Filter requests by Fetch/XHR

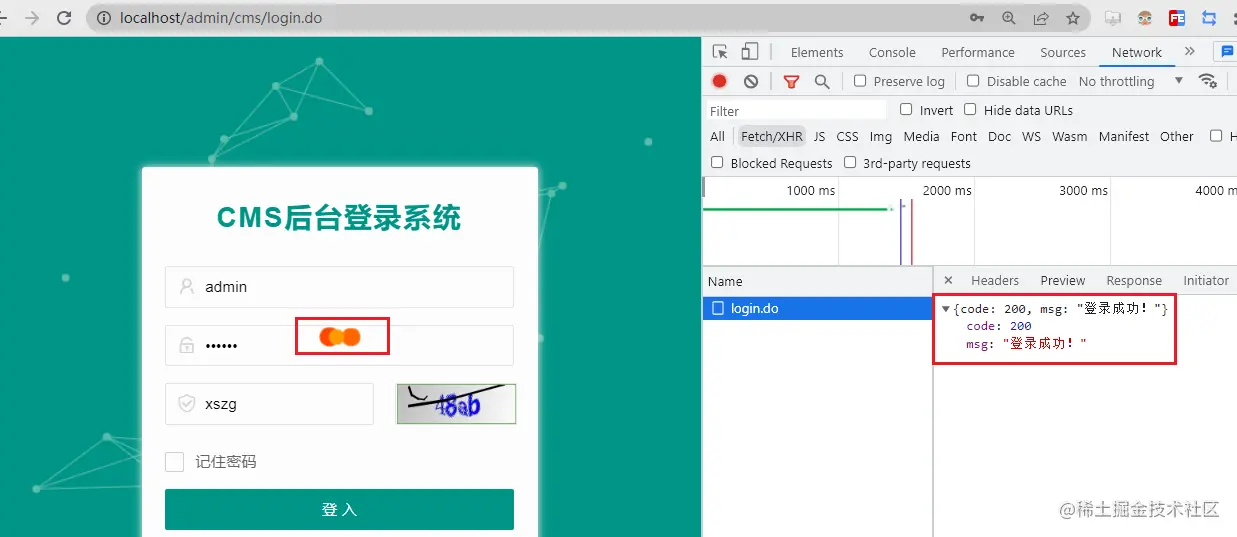[x=771, y=136]
